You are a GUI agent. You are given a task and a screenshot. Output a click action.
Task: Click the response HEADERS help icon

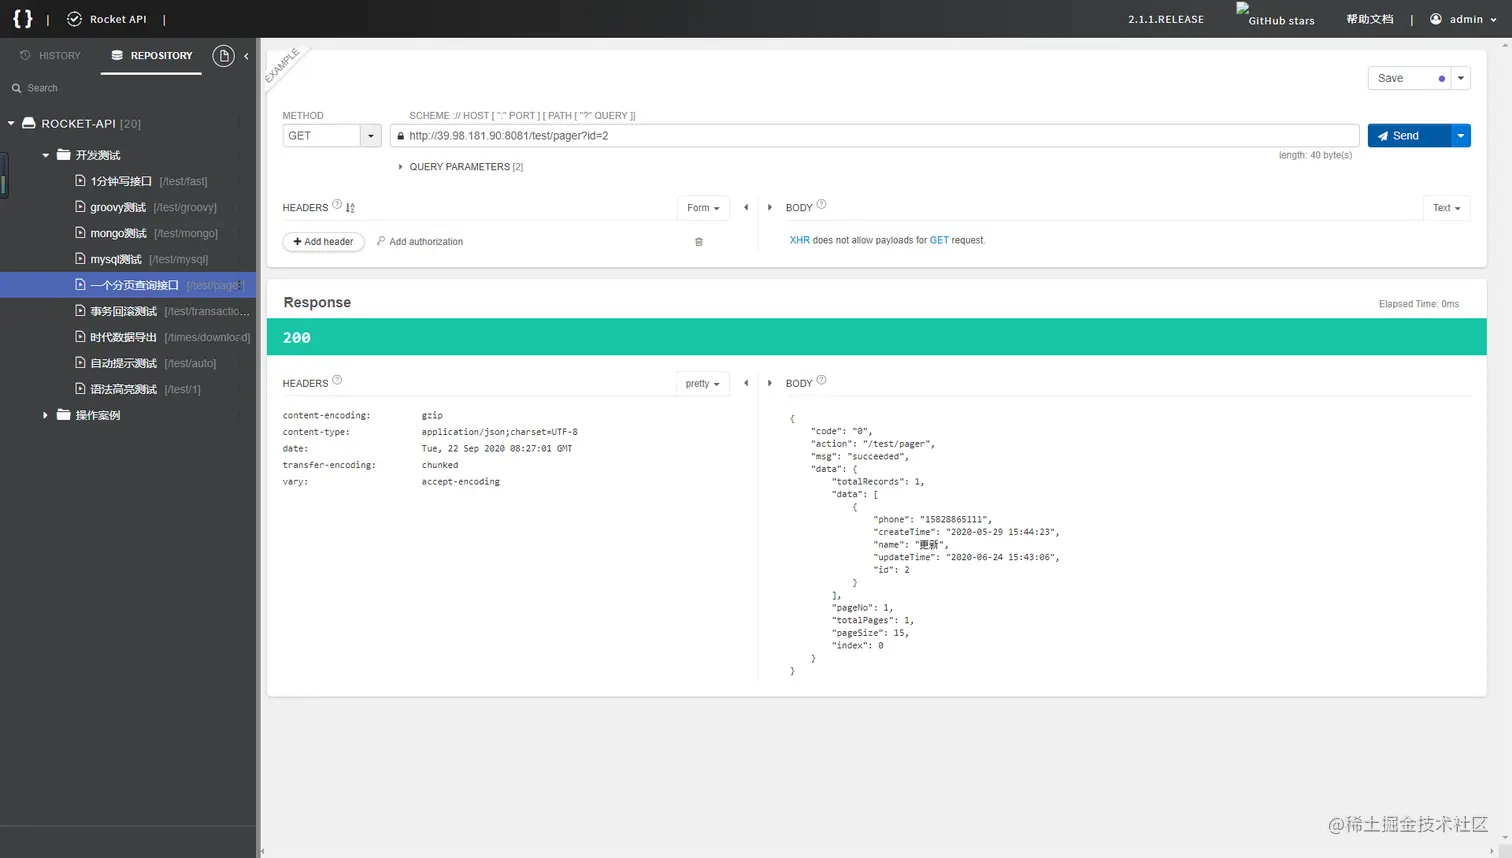pyautogui.click(x=337, y=380)
